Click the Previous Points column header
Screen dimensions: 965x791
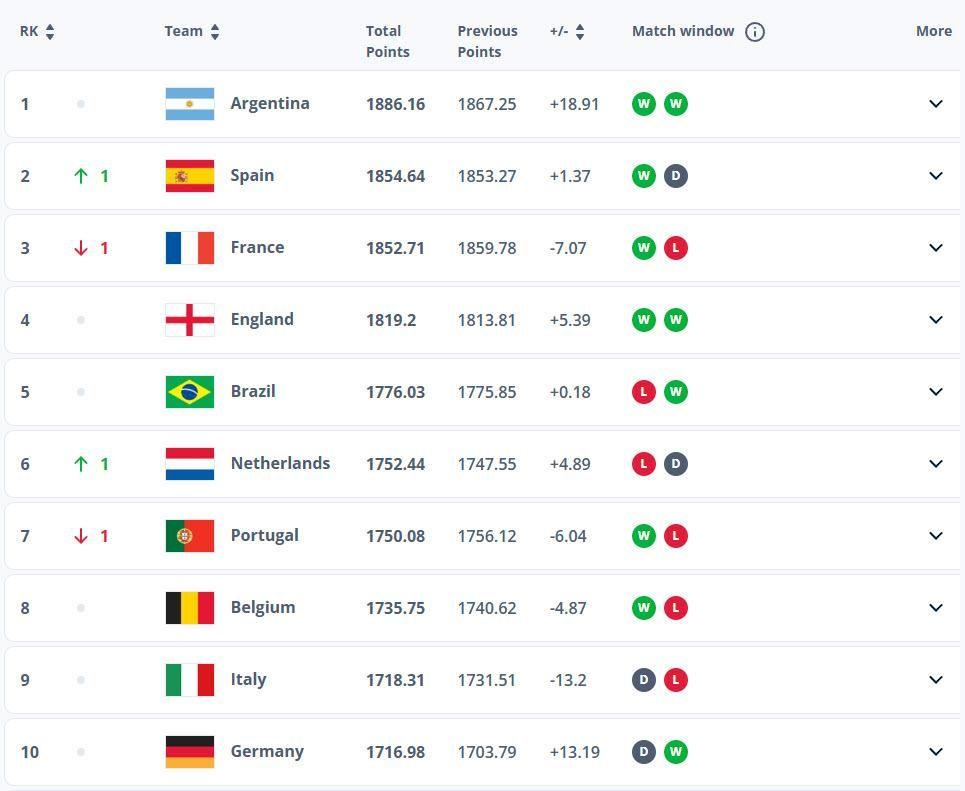click(x=487, y=41)
